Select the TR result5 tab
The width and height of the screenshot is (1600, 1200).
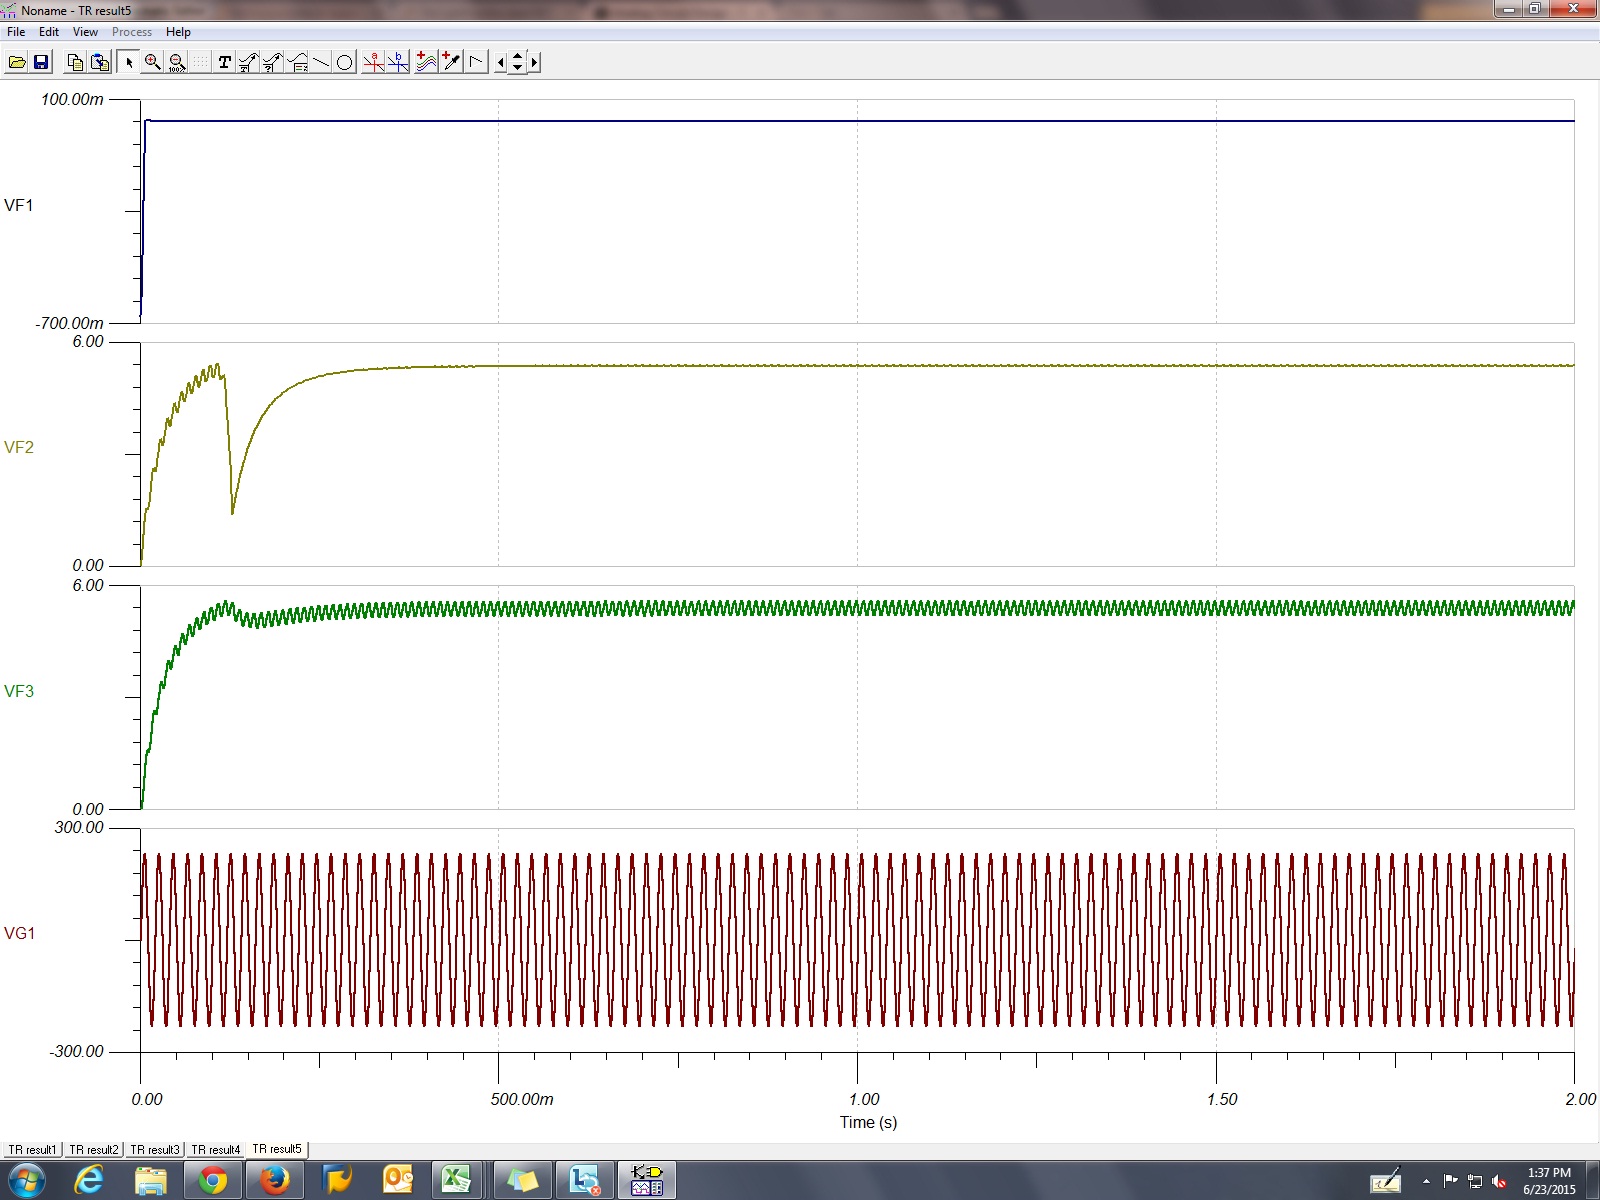(277, 1149)
